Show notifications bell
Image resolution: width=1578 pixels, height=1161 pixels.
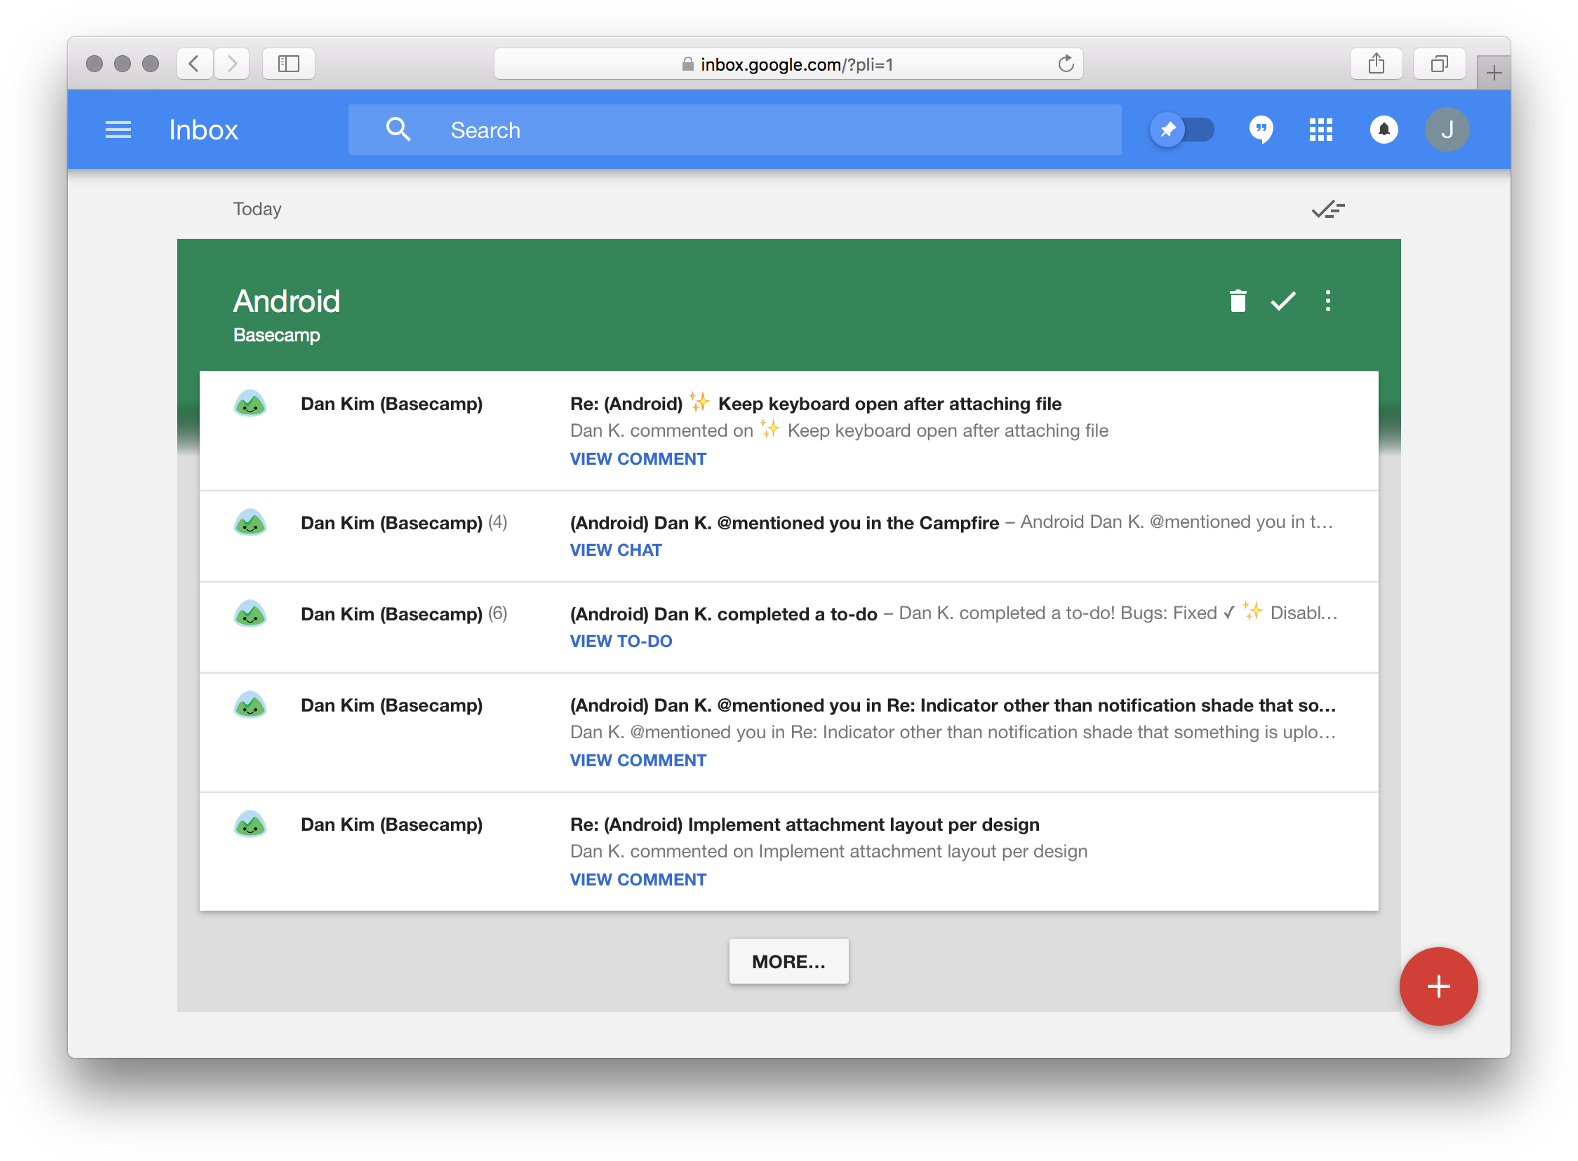pyautogui.click(x=1384, y=130)
